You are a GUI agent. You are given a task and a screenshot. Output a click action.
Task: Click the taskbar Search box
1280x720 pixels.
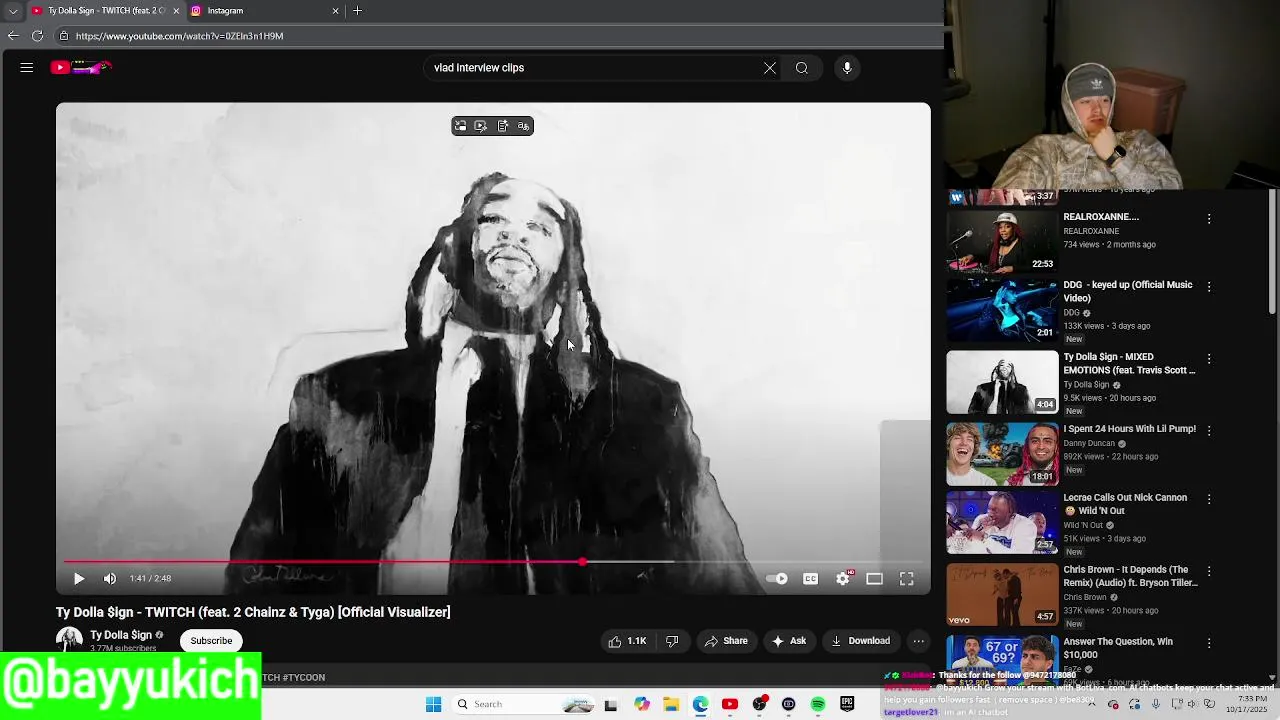[x=523, y=704]
